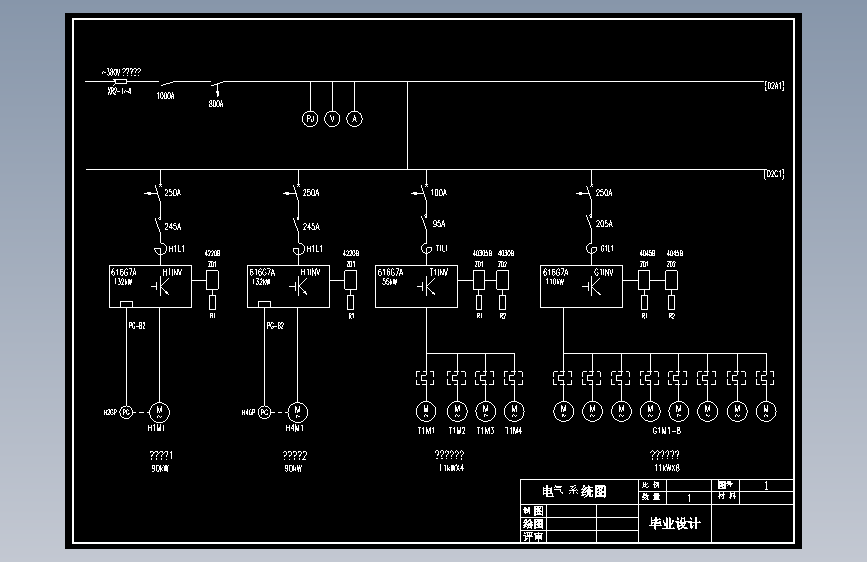This screenshot has width=867, height=562.
Task: Click the "?????1" load label
Action: click(161, 455)
